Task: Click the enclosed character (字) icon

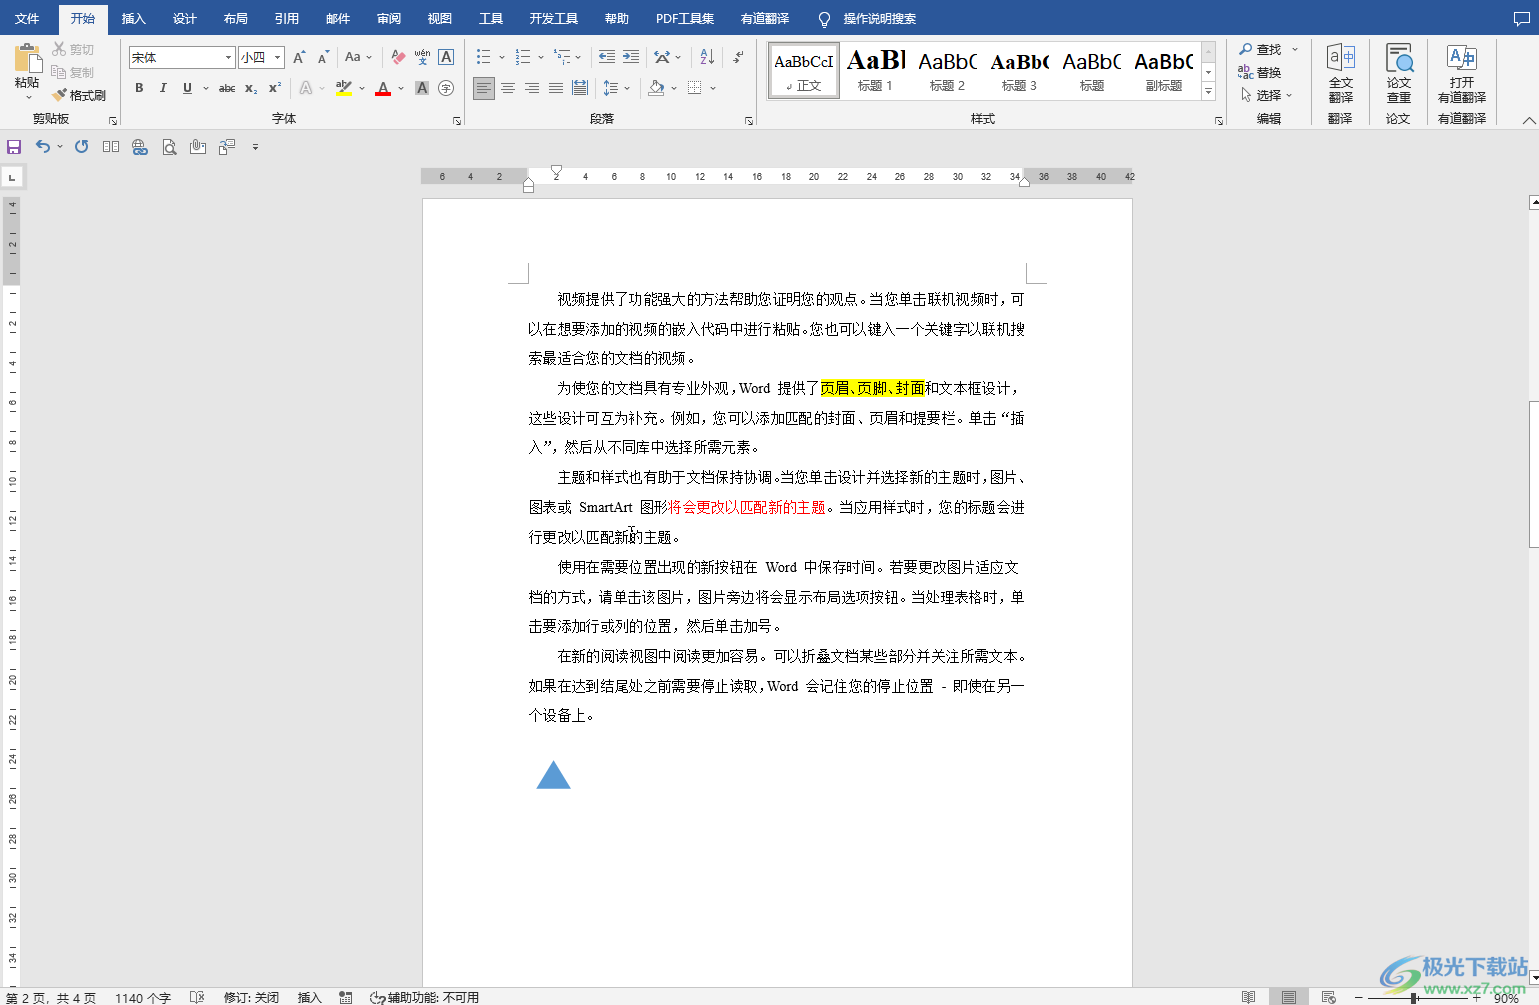Action: [446, 88]
